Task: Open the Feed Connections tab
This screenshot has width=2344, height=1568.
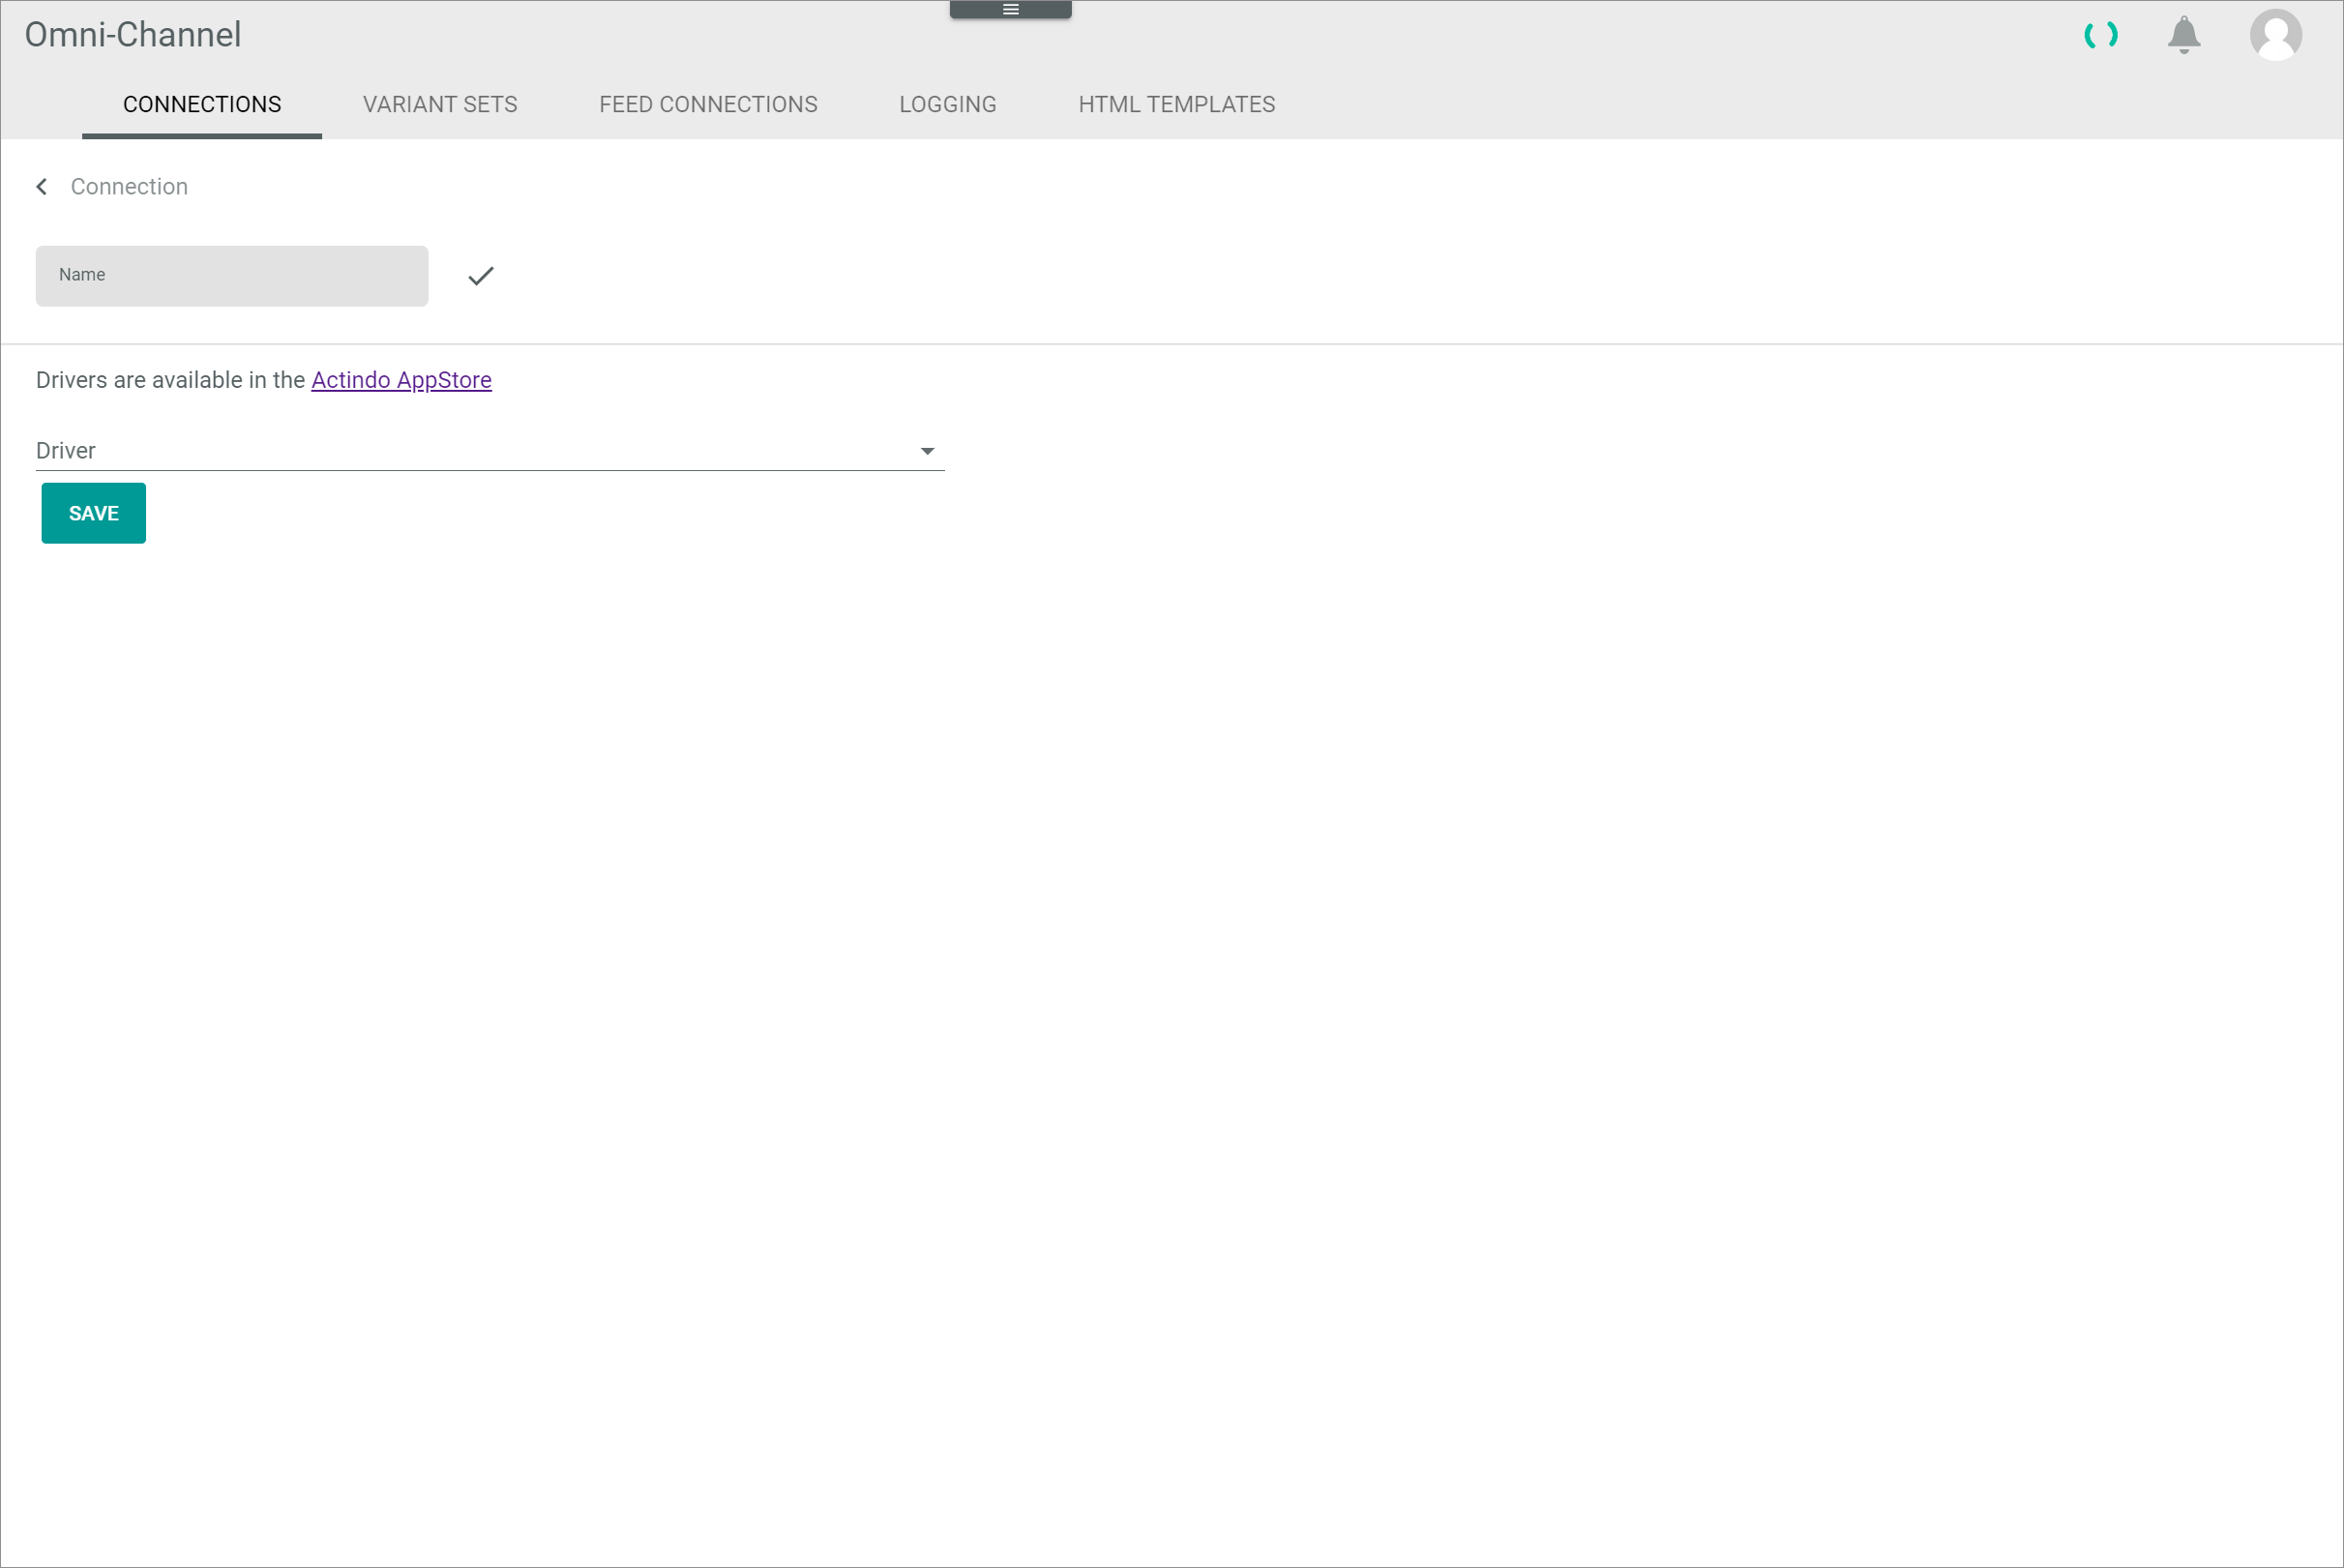Action: point(708,104)
